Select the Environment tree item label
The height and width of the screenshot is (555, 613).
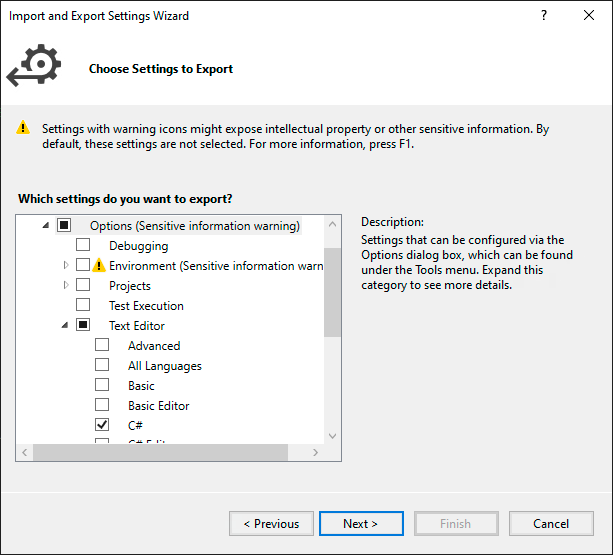[216, 266]
